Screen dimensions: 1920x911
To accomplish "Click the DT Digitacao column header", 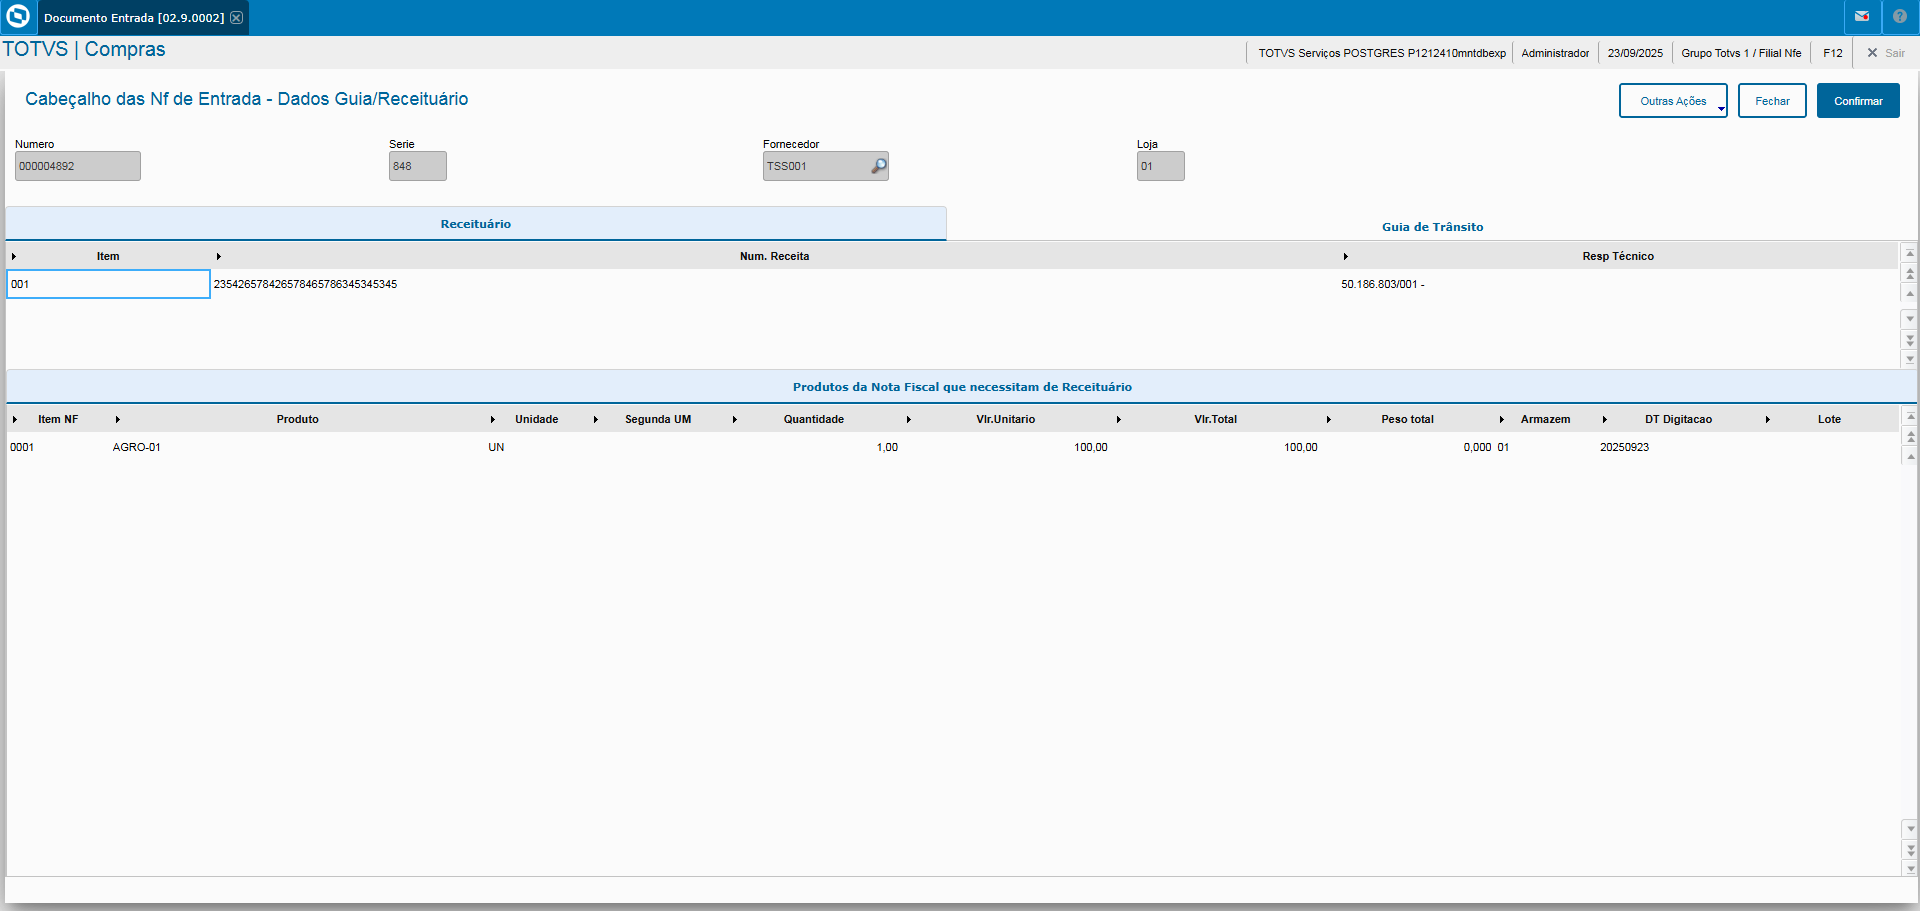I will coord(1679,419).
